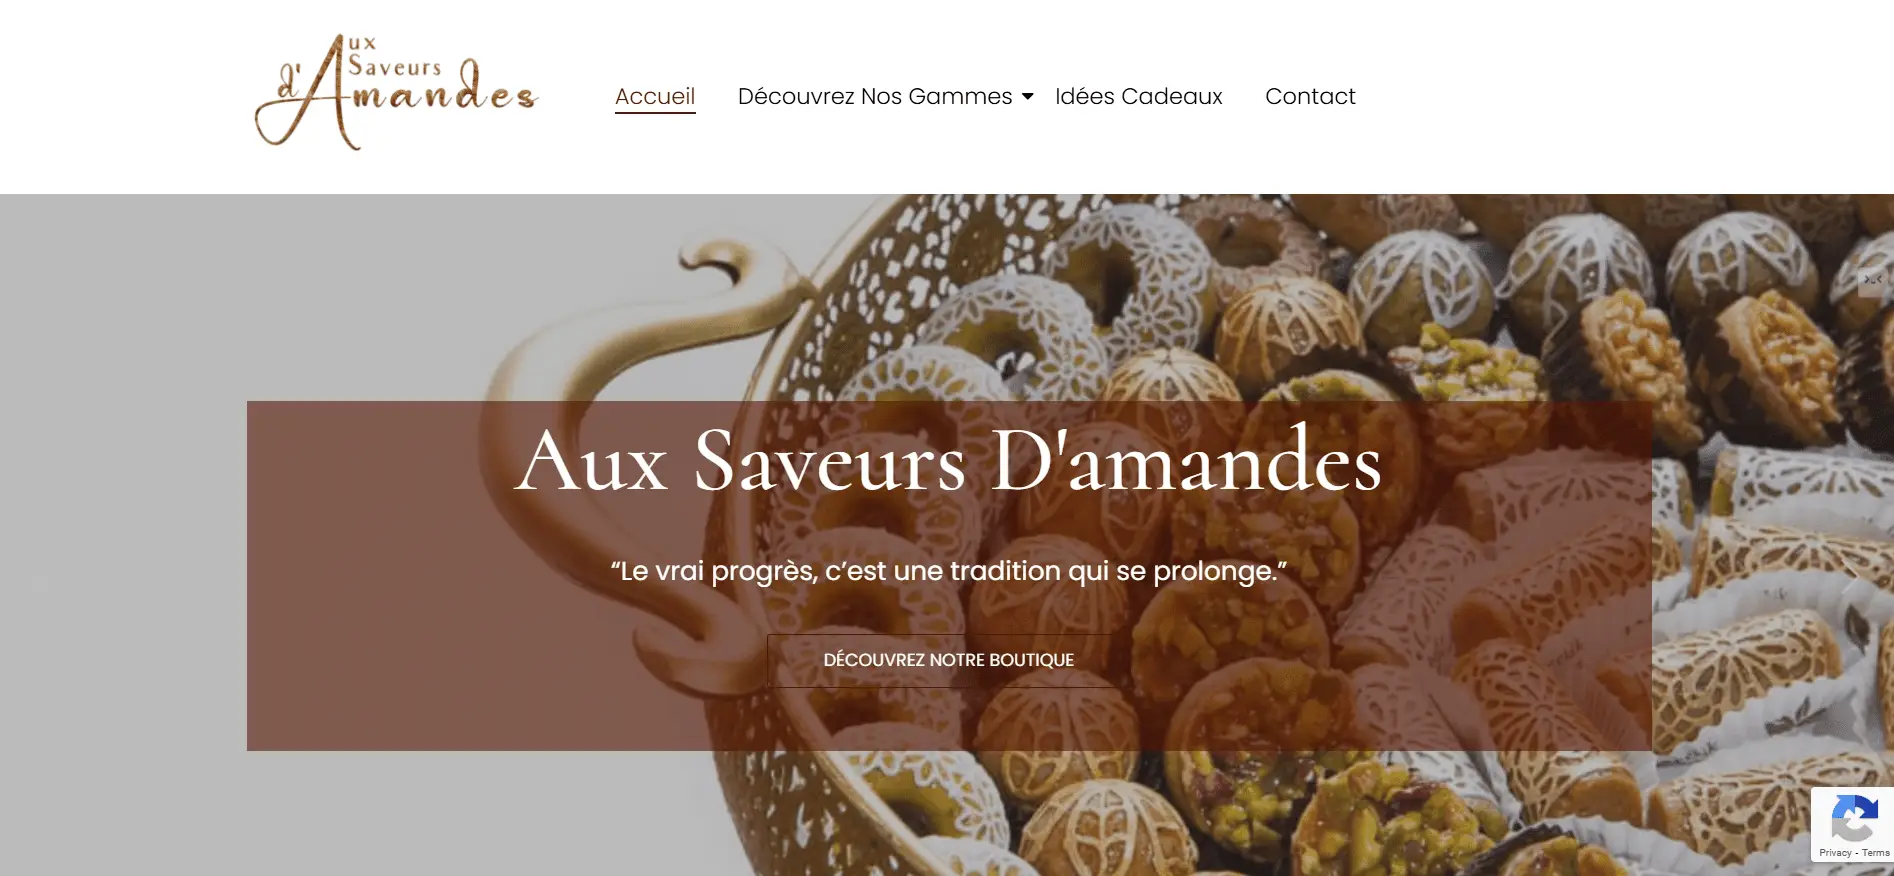The height and width of the screenshot is (876, 1894).
Task: Open the Contact page
Action: pos(1310,96)
